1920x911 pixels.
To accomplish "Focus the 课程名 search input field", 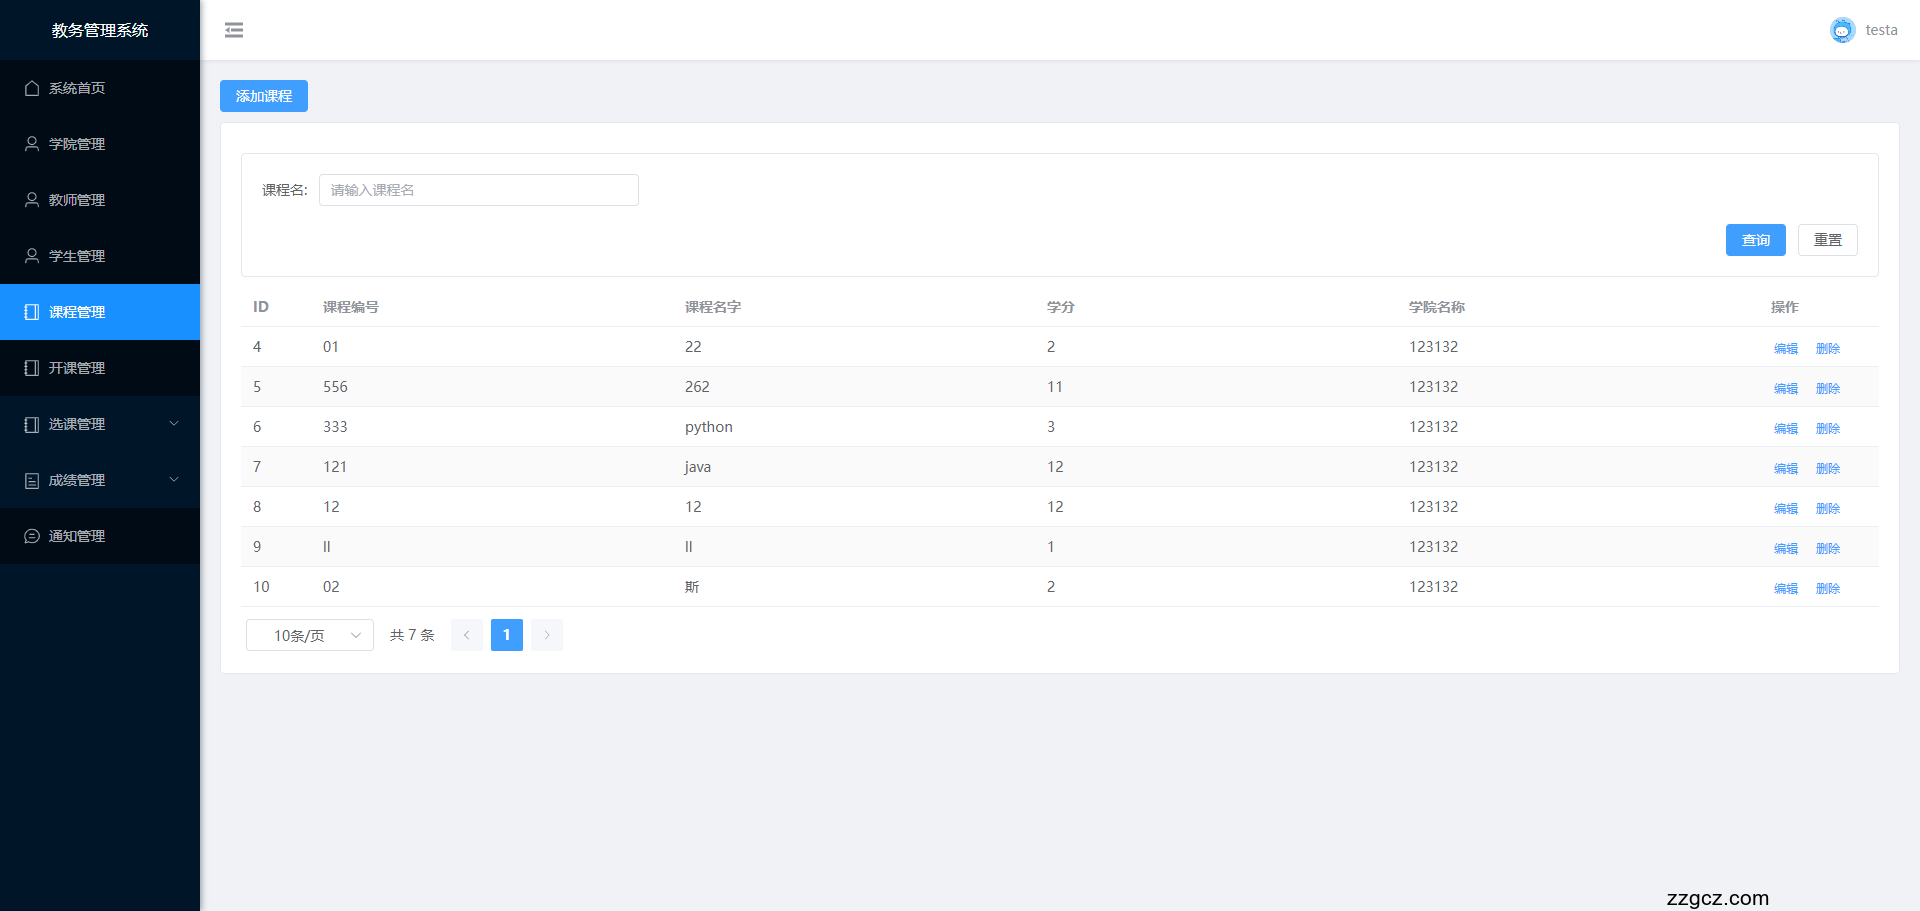I will click(x=478, y=190).
